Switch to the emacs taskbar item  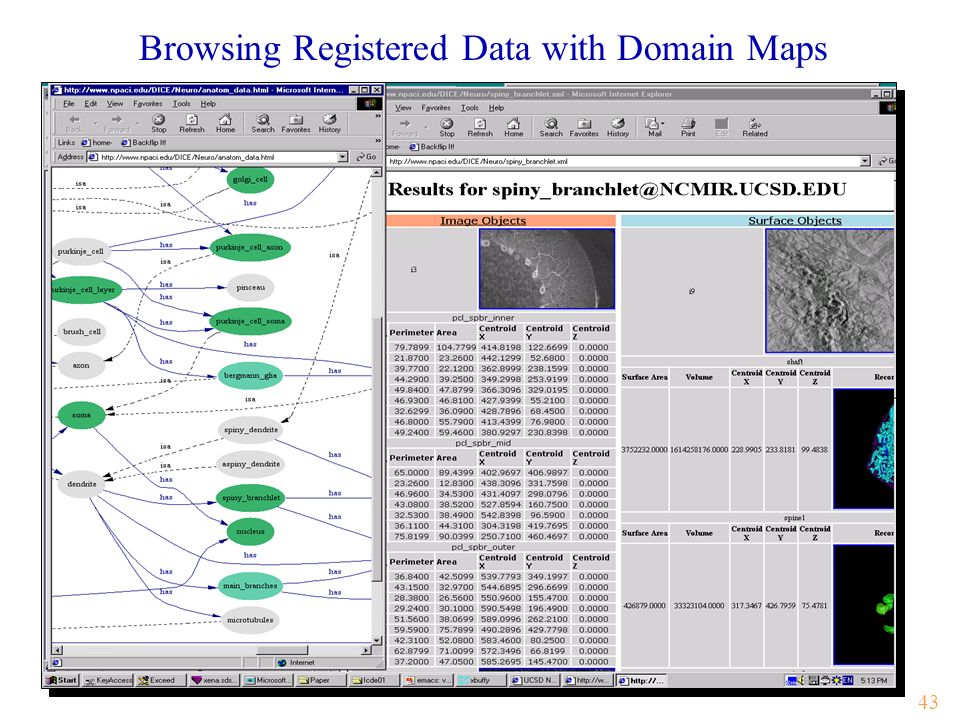click(428, 680)
